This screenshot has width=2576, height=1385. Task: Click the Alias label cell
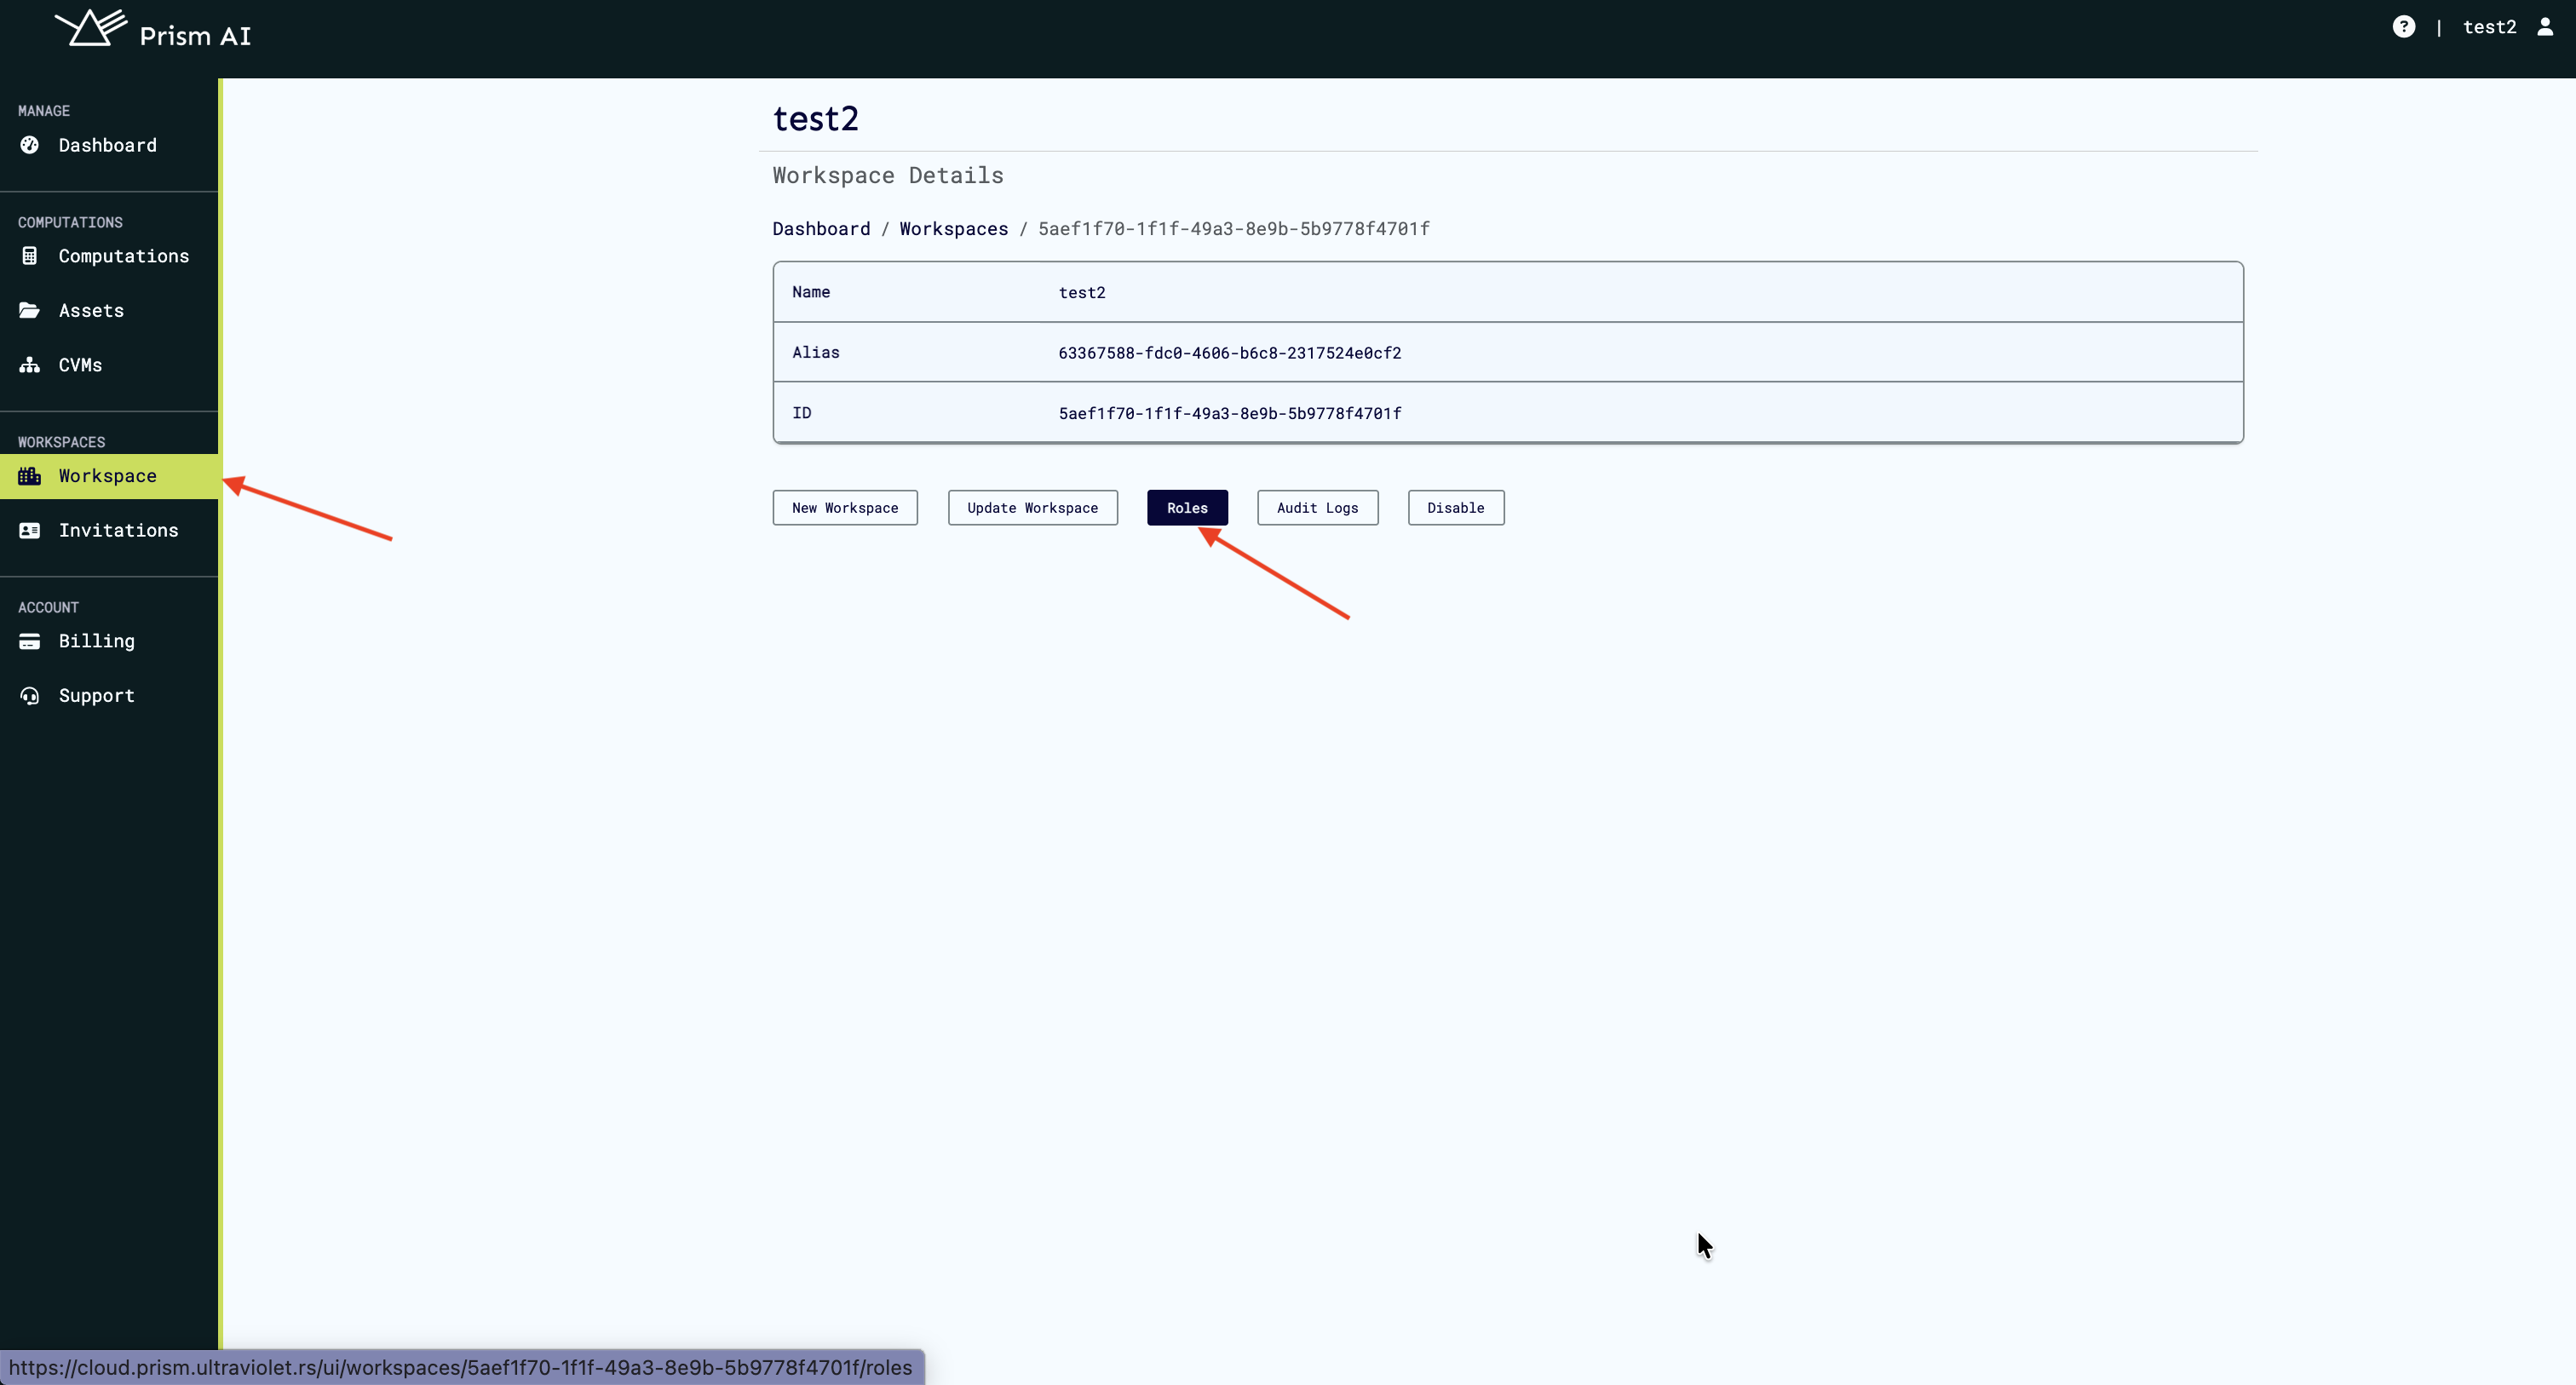(816, 352)
